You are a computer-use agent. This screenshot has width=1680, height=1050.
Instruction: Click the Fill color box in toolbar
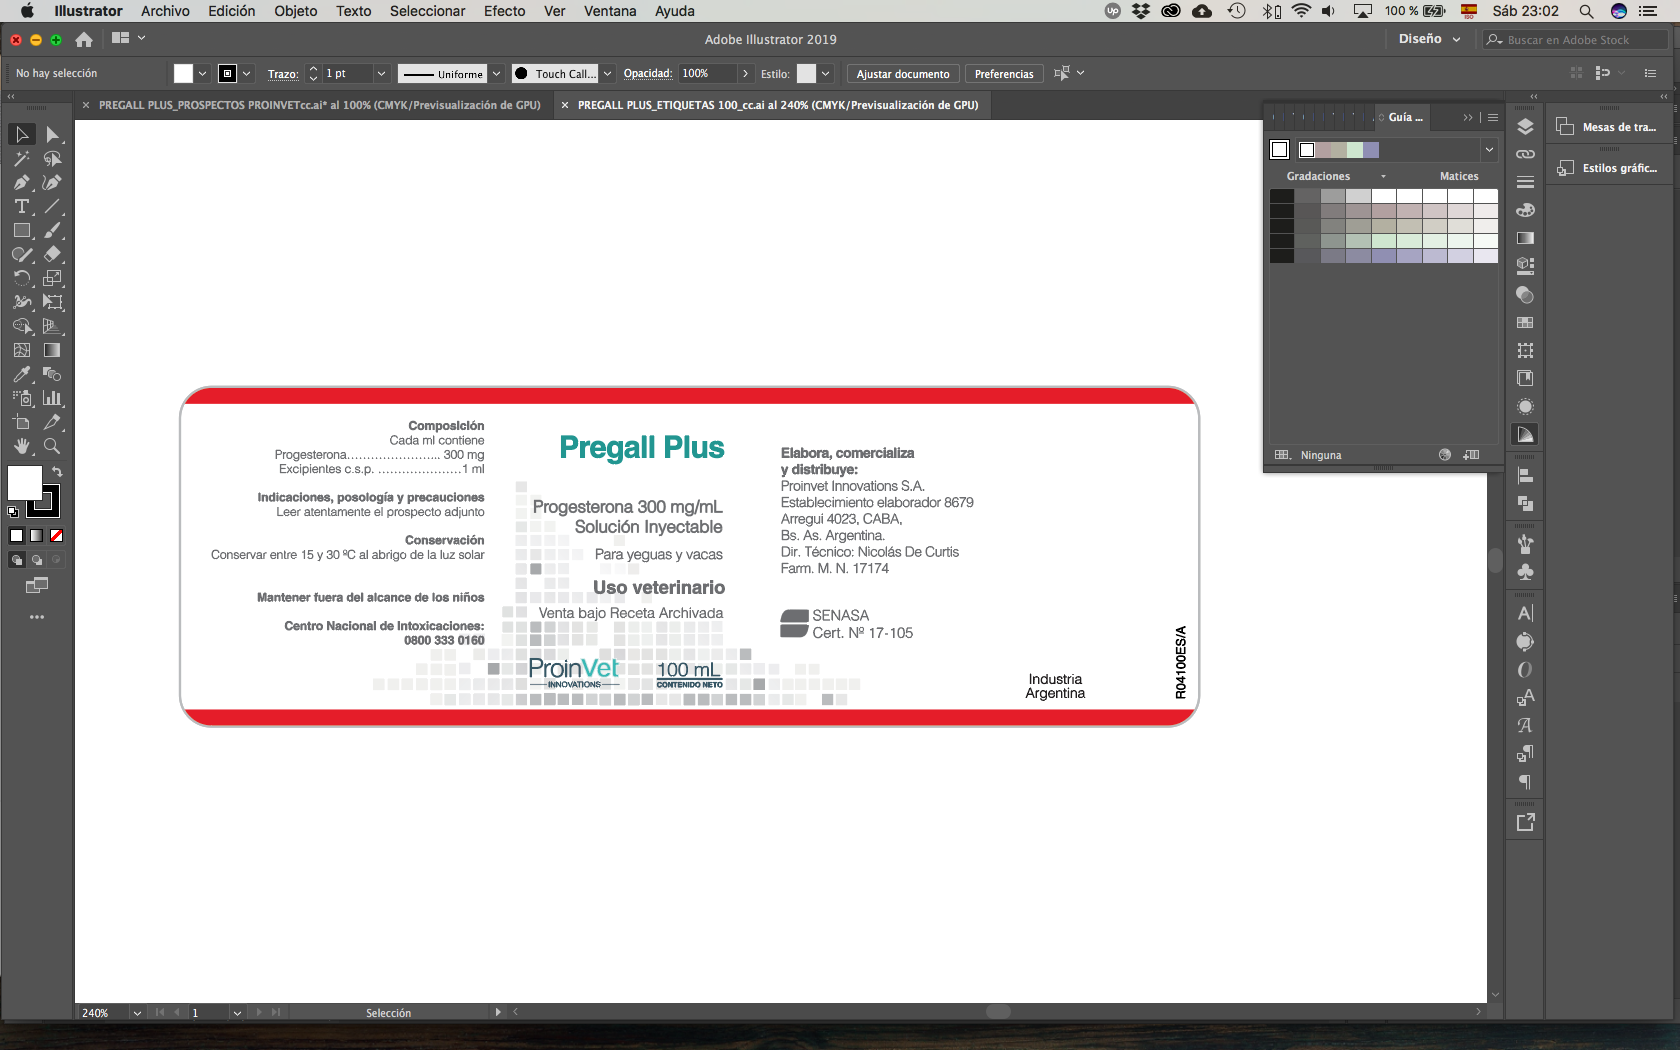[25, 483]
